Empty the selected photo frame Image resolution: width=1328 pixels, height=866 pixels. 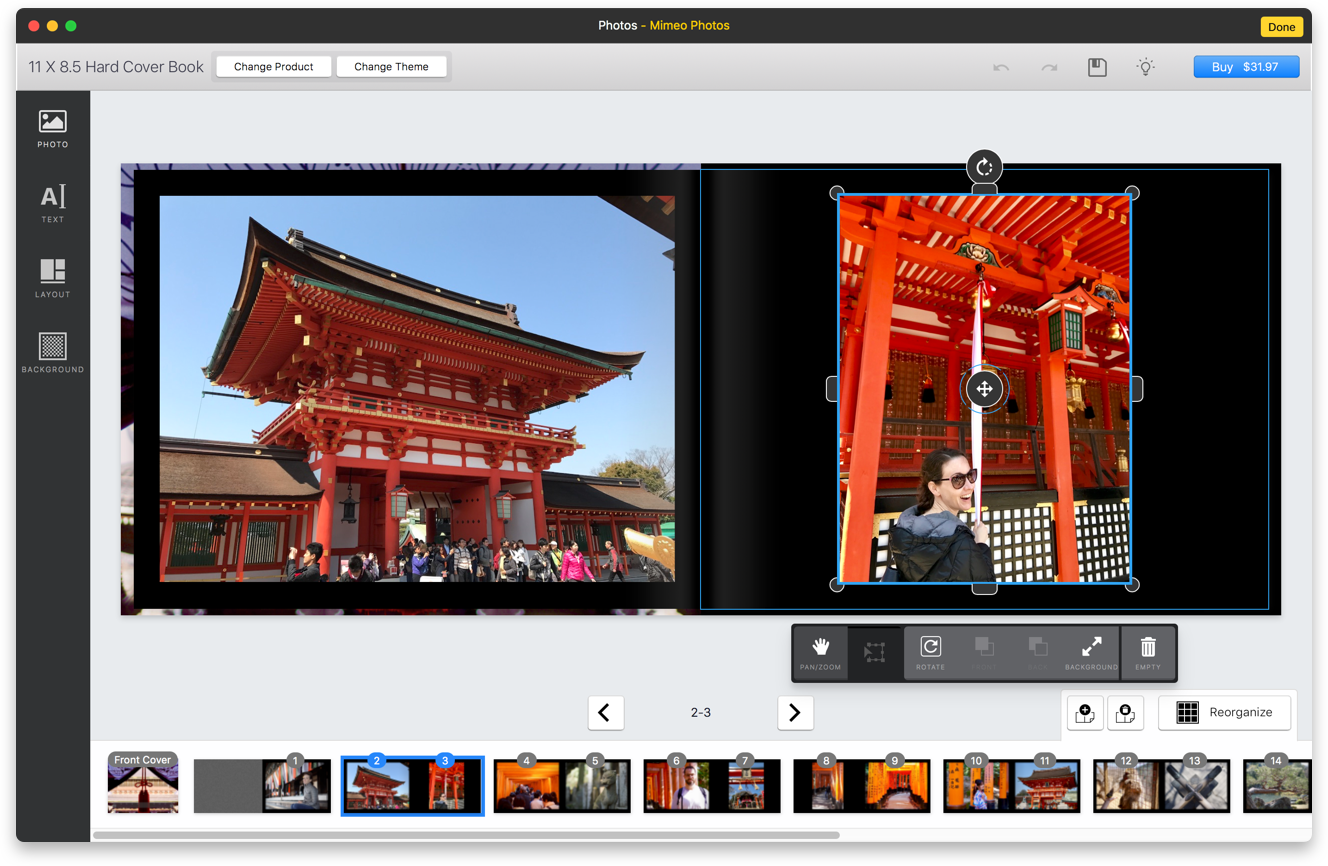click(x=1148, y=653)
